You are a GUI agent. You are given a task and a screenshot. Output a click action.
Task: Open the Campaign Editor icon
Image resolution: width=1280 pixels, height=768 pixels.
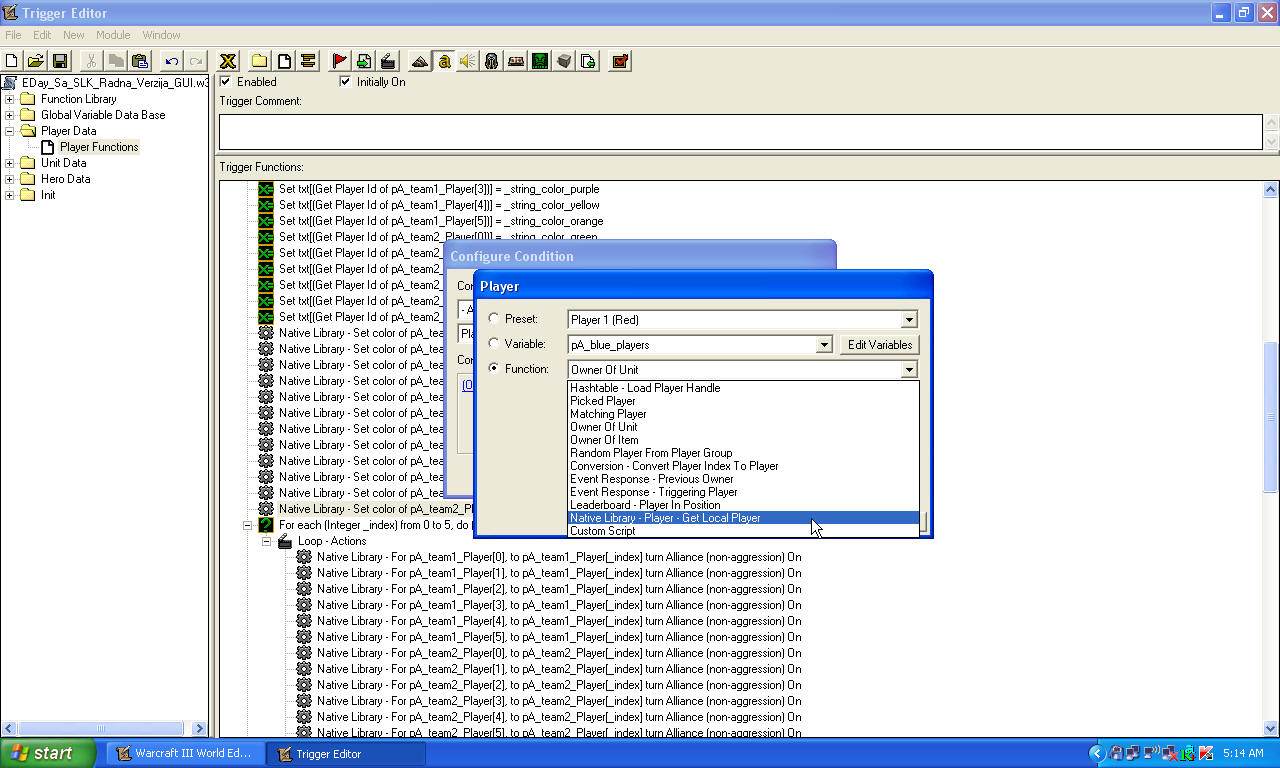(516, 61)
